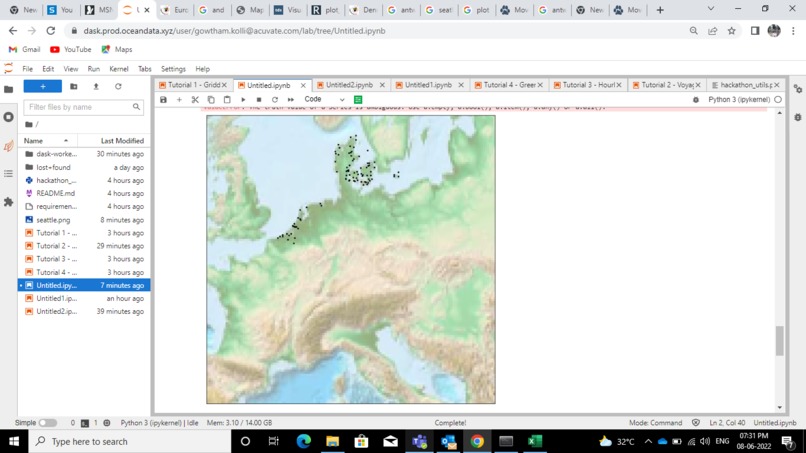
Task: Click the taskbar search box
Action: [130, 441]
